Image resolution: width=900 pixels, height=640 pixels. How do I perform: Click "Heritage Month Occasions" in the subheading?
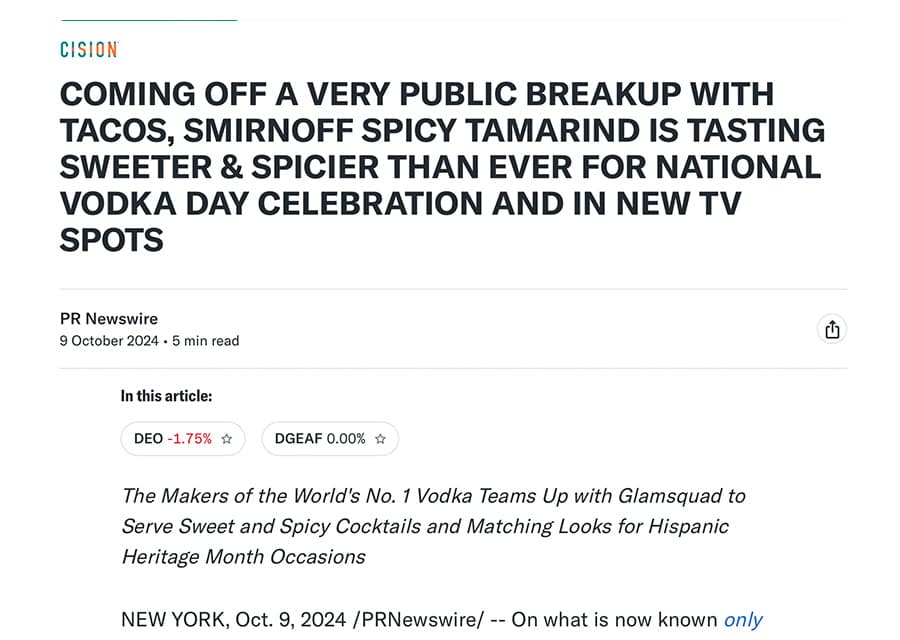click(x=243, y=556)
